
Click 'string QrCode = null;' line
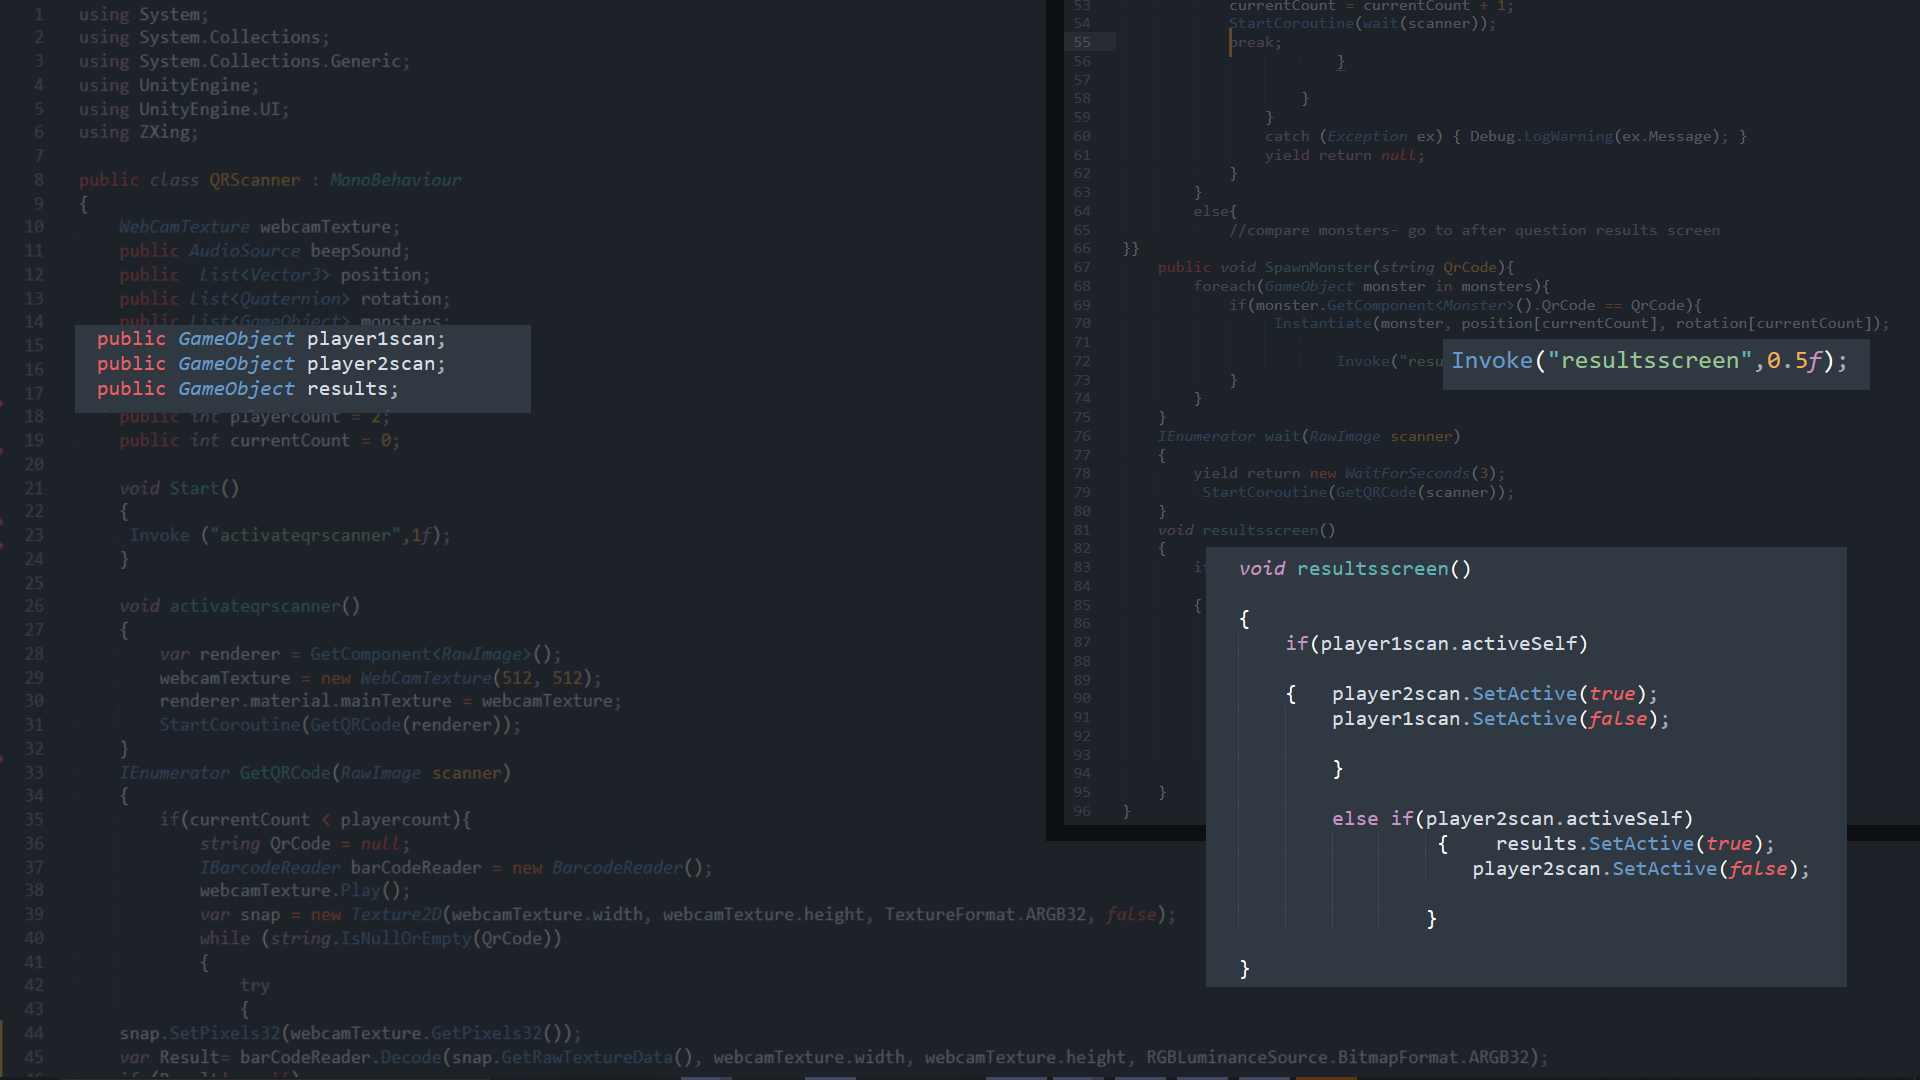click(x=305, y=844)
